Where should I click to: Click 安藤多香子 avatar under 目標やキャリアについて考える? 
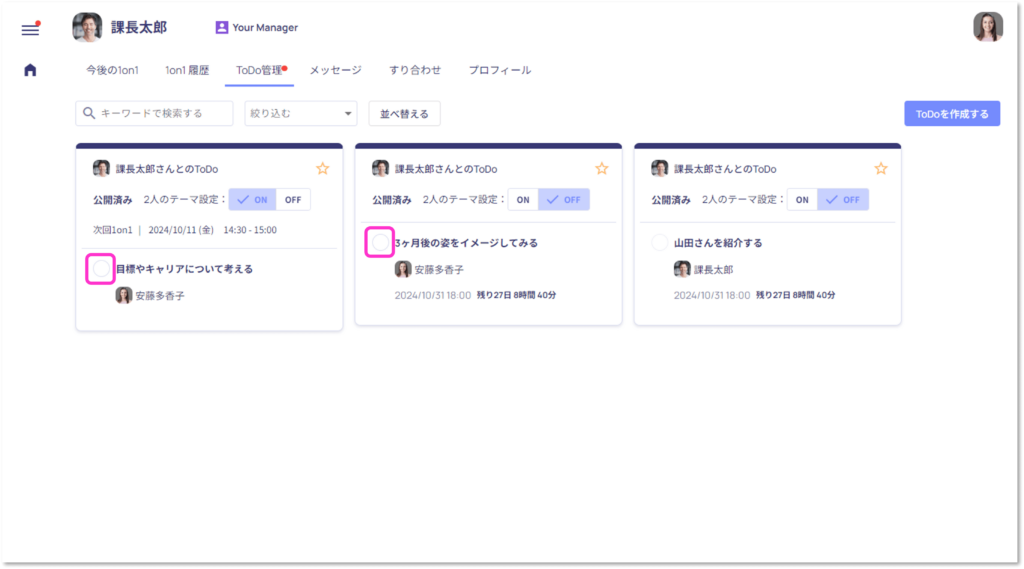point(123,295)
